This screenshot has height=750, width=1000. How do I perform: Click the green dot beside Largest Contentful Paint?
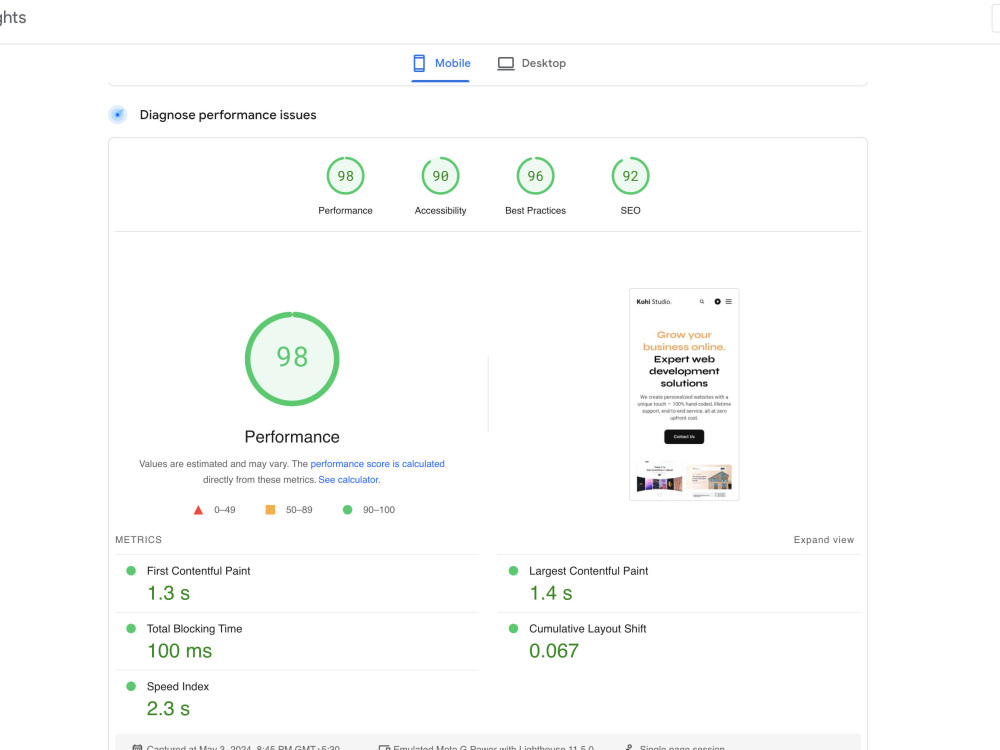click(x=513, y=571)
